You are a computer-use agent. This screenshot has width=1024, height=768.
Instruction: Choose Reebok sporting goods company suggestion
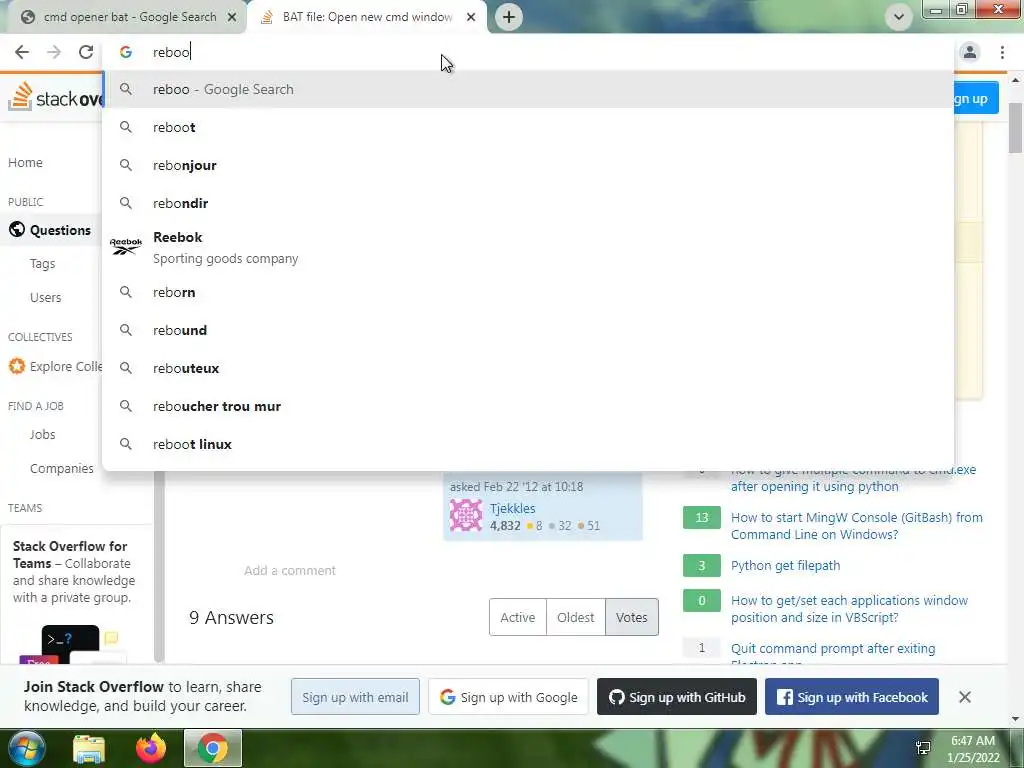528,248
